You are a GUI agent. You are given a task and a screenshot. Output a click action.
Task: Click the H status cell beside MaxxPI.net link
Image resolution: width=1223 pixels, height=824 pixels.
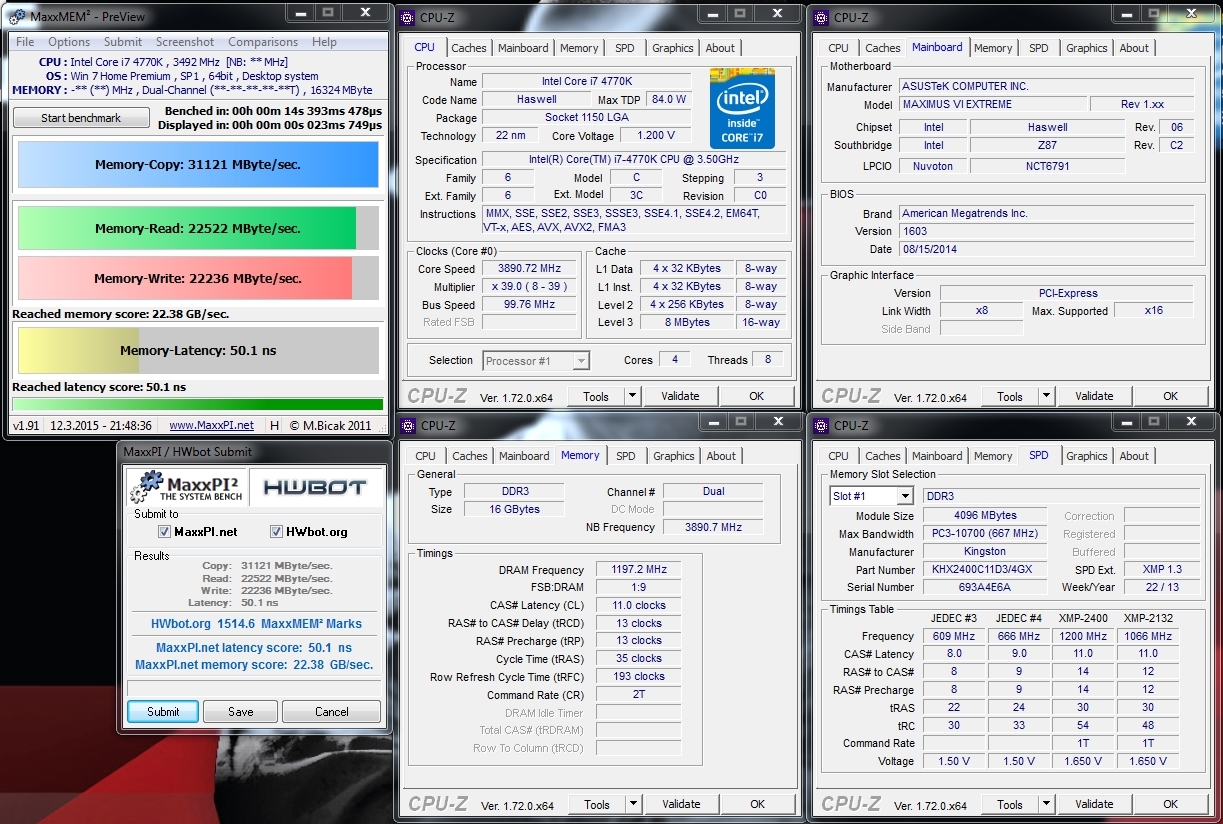275,425
